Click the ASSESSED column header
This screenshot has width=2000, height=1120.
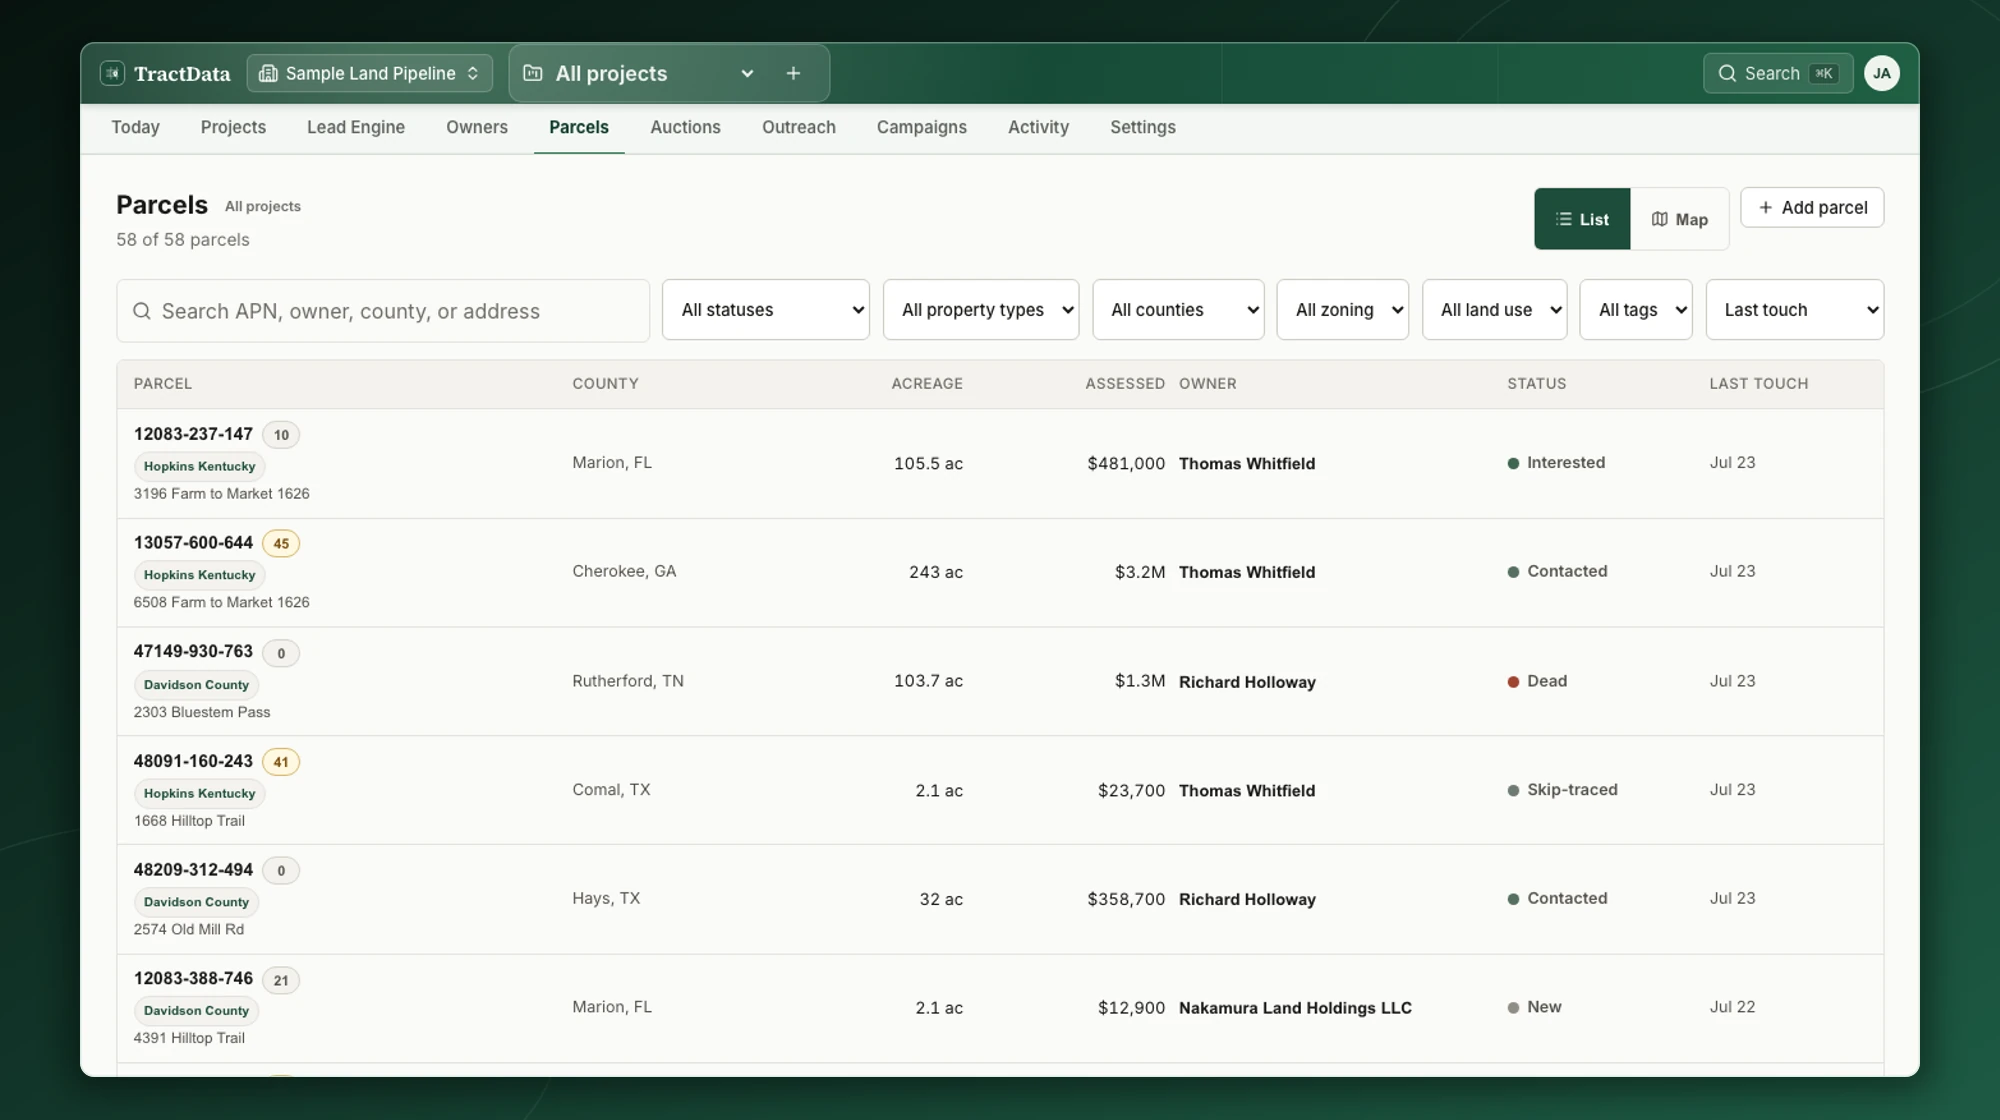[x=1125, y=384]
